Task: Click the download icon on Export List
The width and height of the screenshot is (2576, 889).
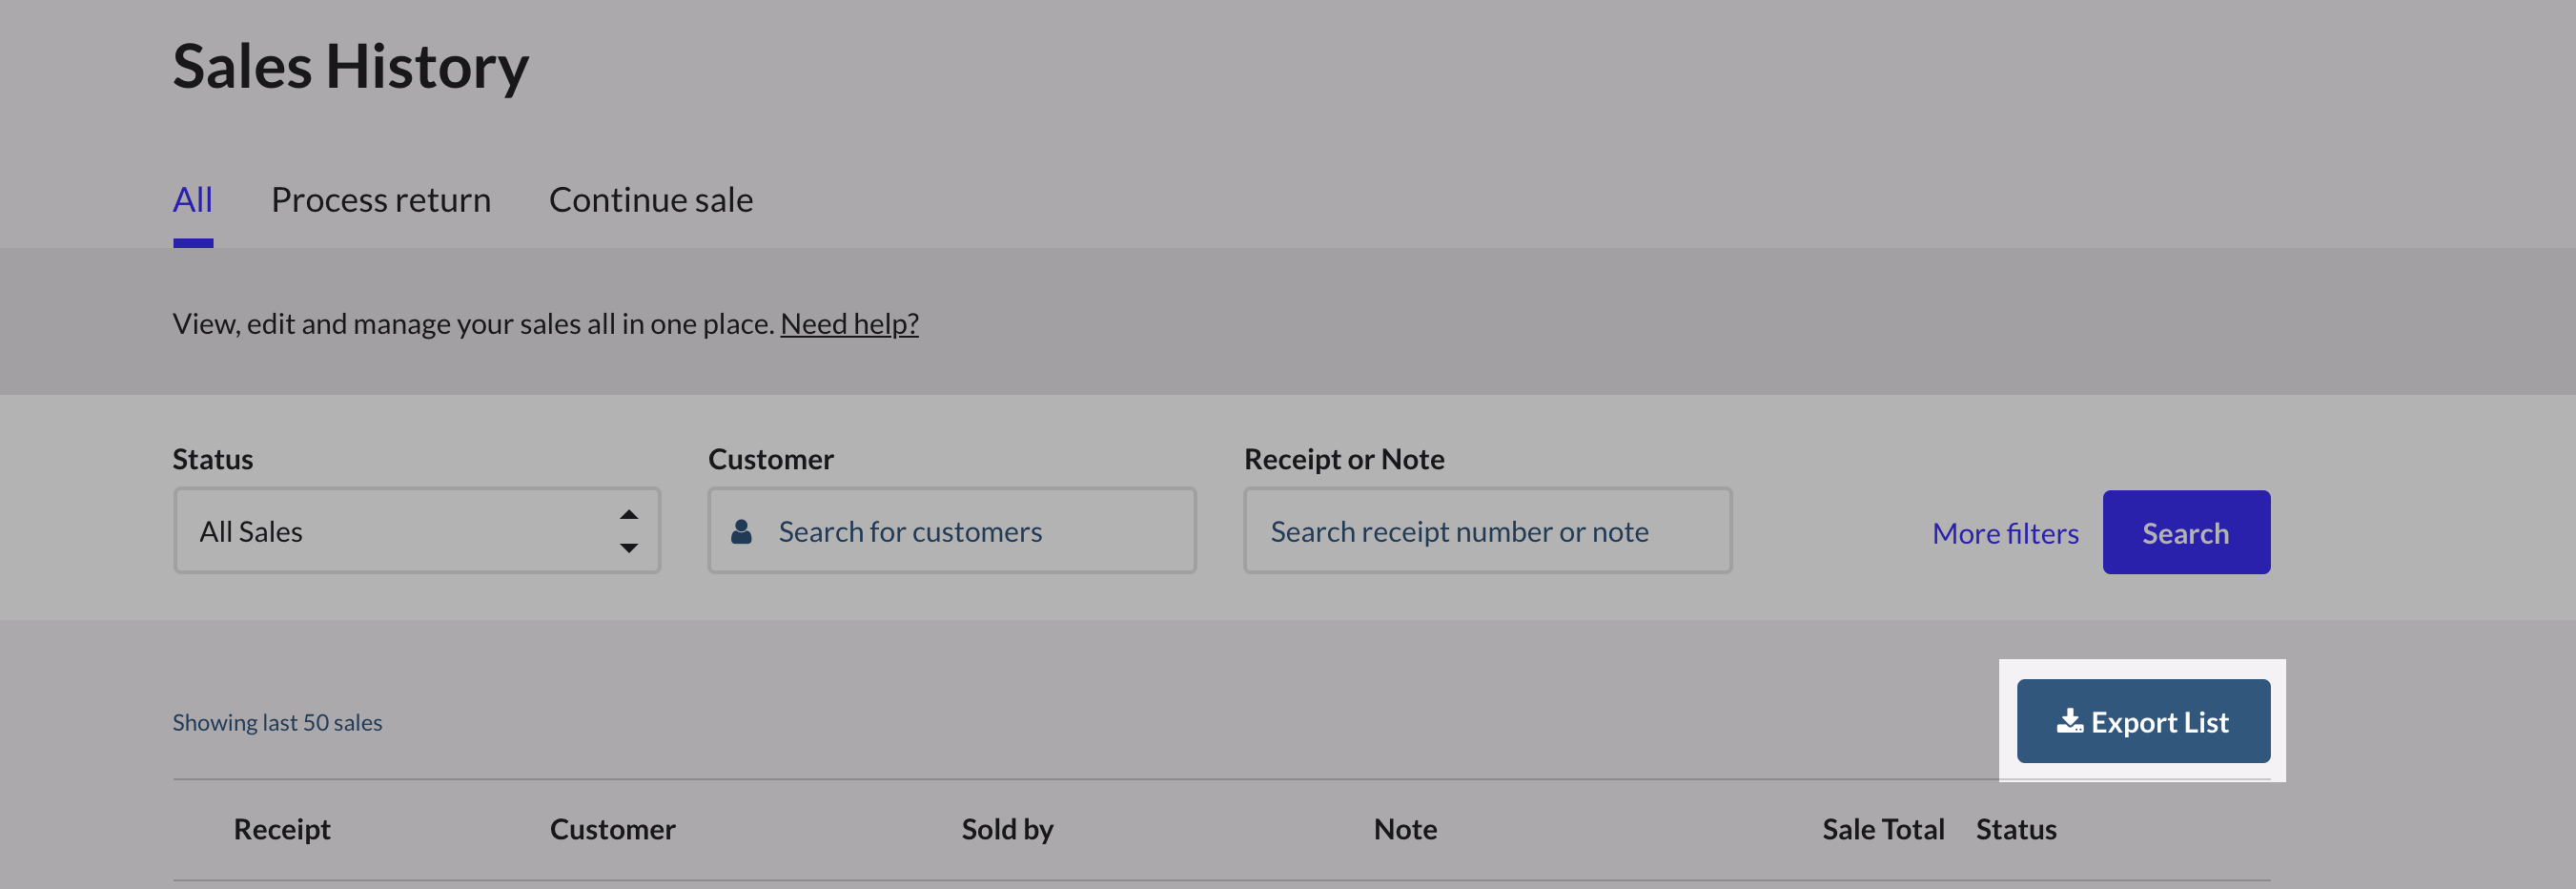Action: 2068,721
